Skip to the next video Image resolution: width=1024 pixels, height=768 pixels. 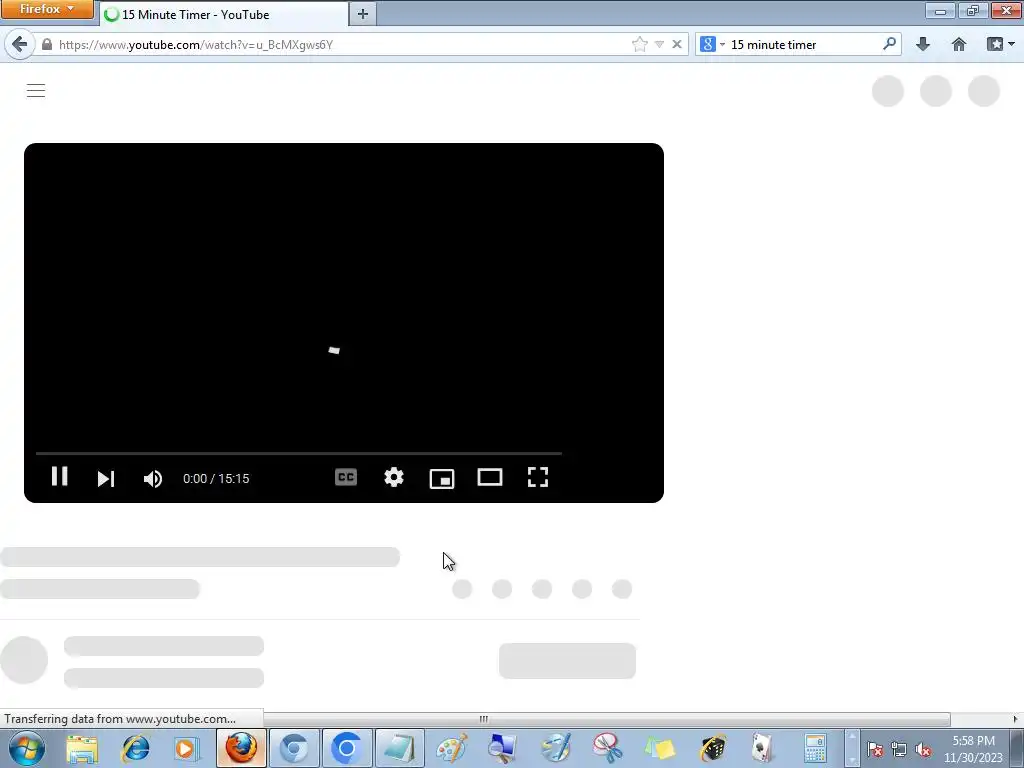(106, 479)
